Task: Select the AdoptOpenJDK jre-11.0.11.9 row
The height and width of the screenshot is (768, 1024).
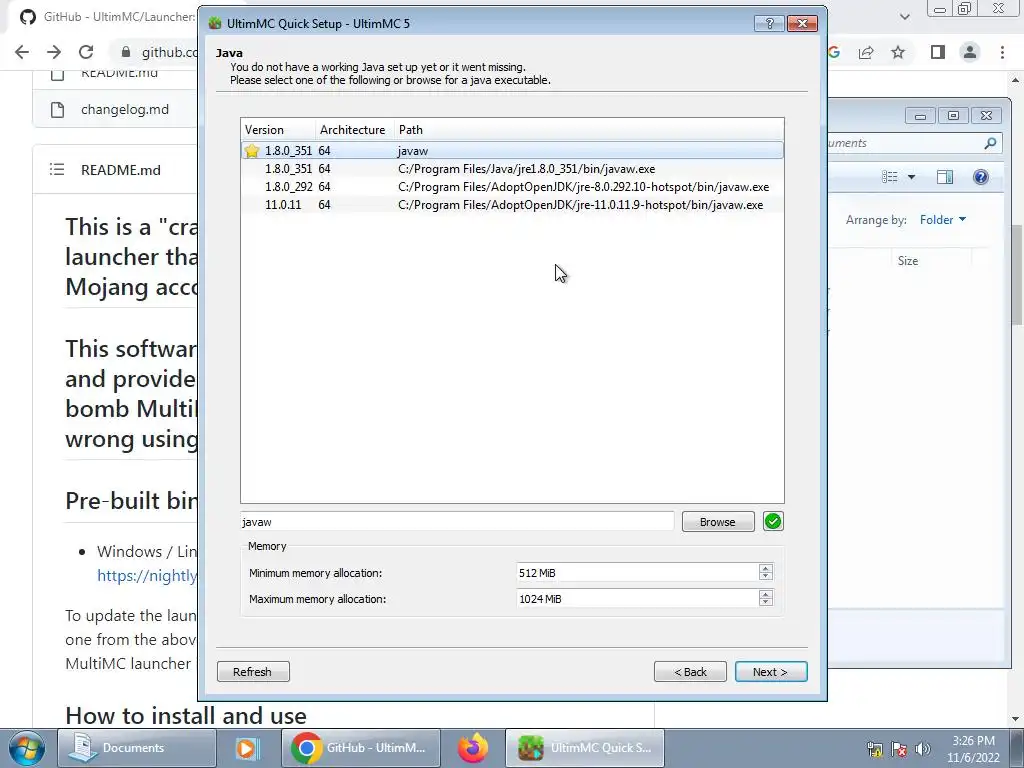Action: (x=512, y=205)
